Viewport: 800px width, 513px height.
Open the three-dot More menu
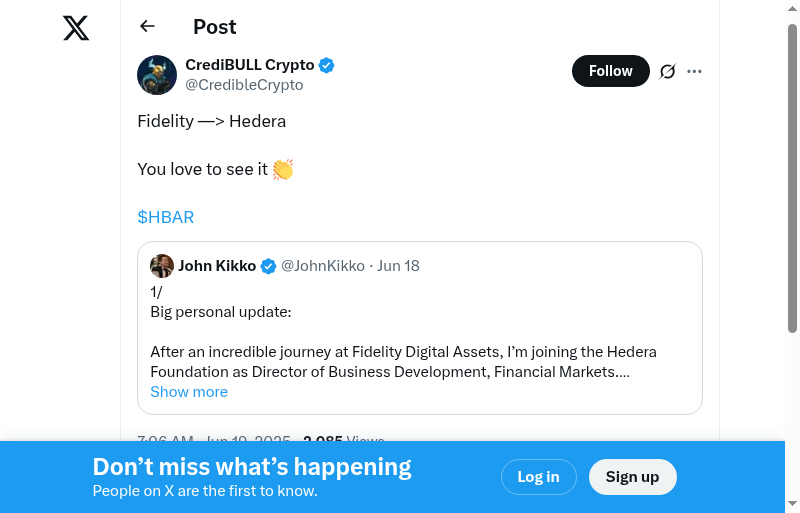(x=695, y=71)
